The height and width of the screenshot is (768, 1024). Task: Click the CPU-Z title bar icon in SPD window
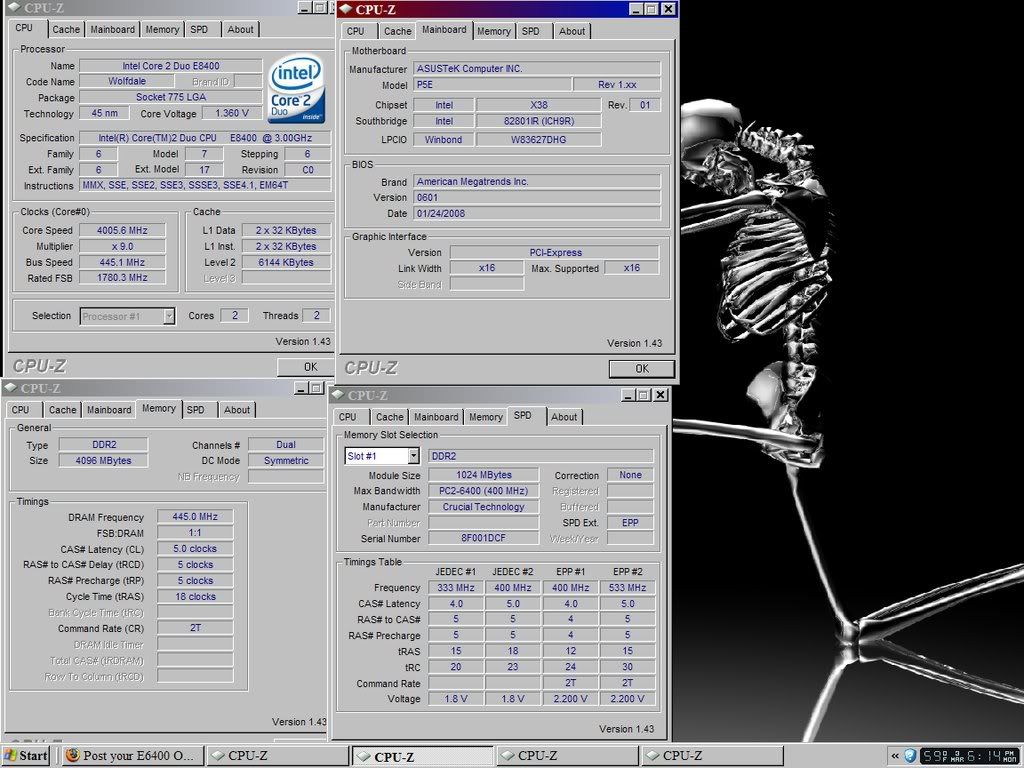coord(339,395)
